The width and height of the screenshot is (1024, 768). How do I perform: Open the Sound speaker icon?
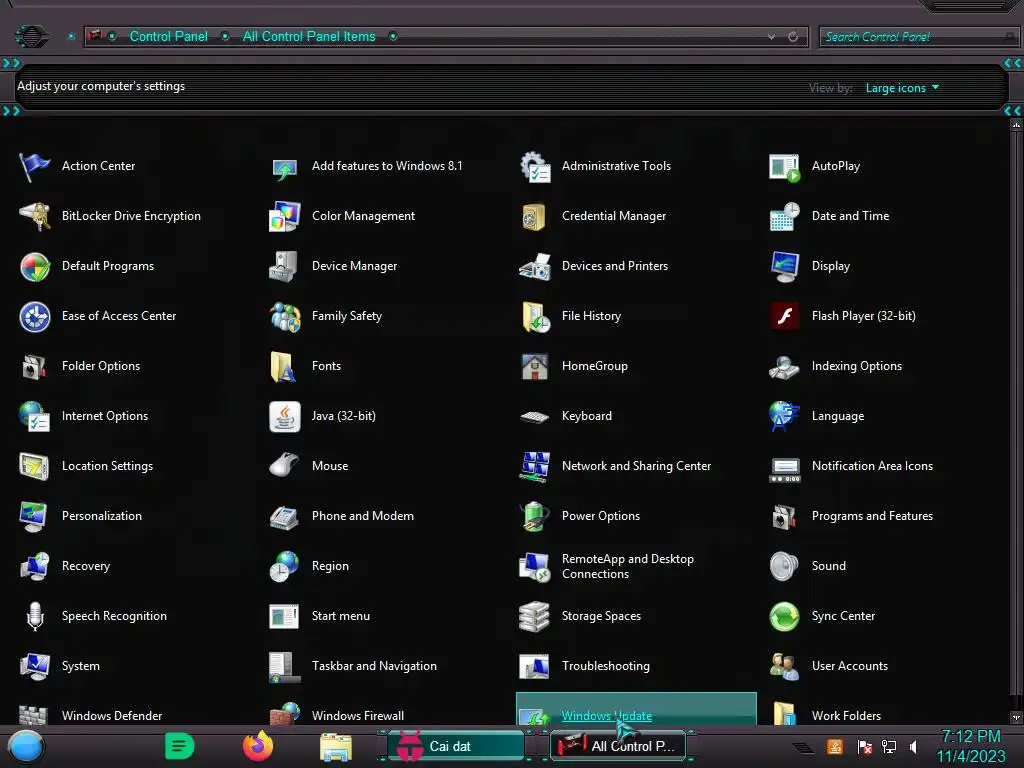pyautogui.click(x=784, y=566)
